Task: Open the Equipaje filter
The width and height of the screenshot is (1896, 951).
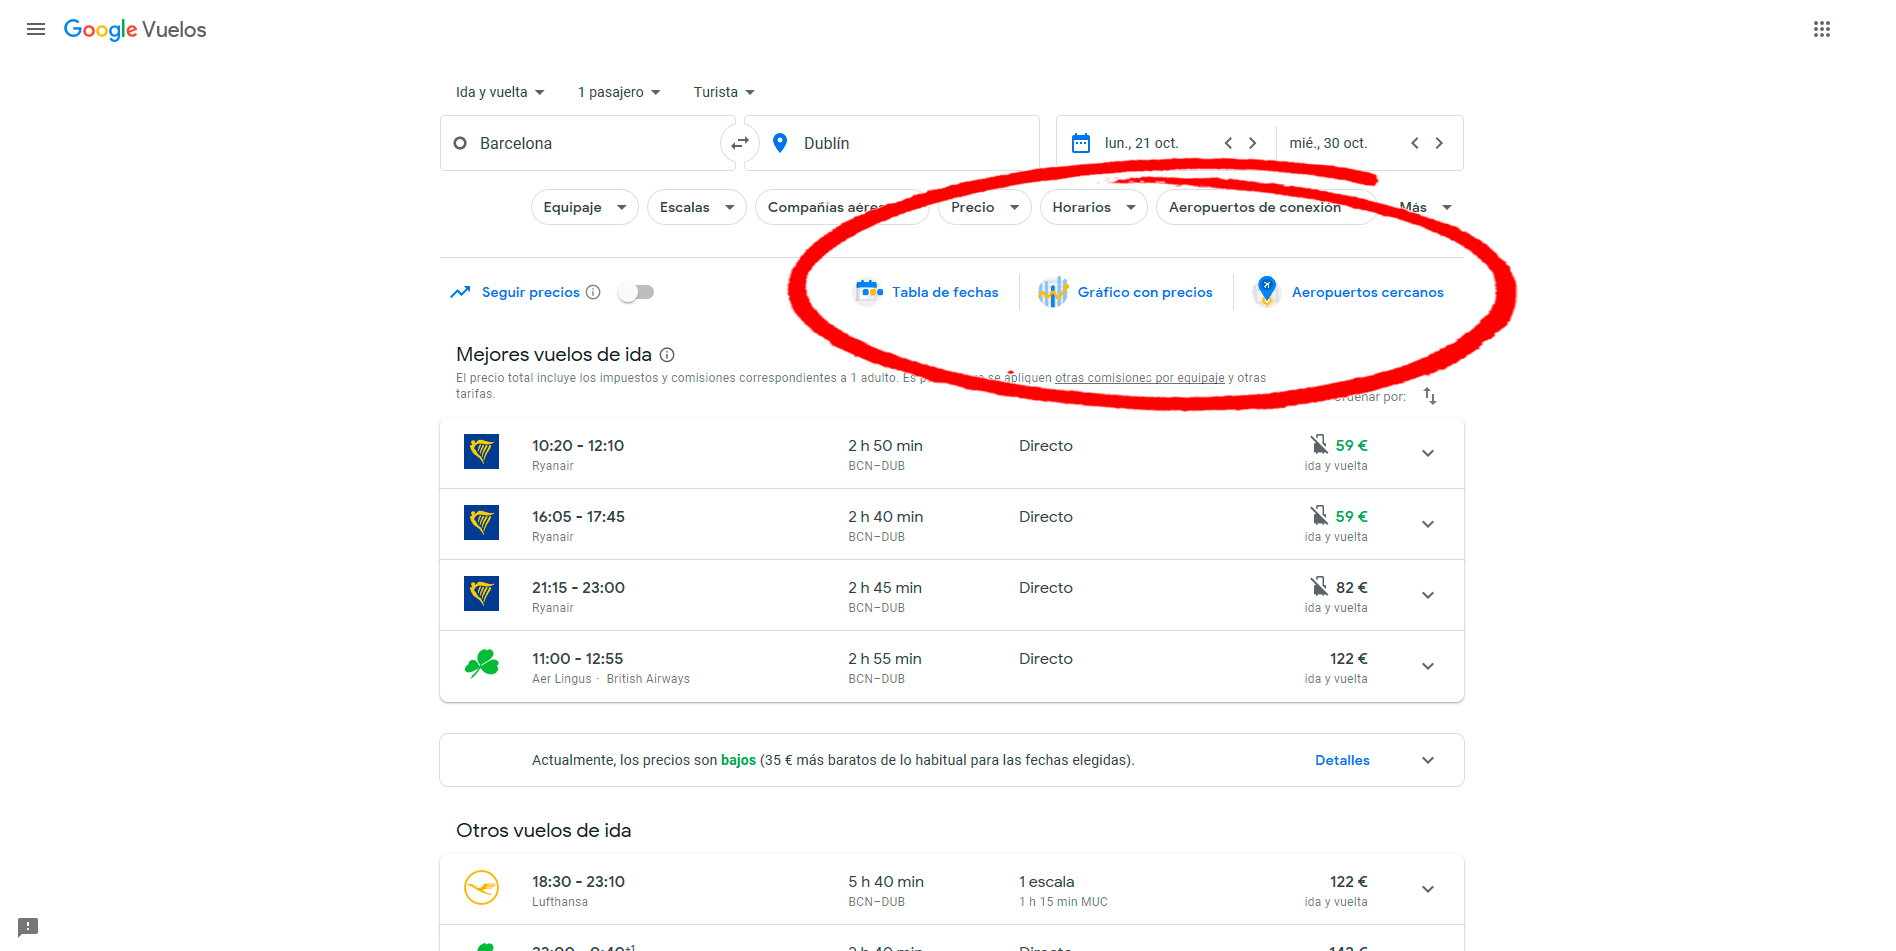Action: pyautogui.click(x=585, y=207)
